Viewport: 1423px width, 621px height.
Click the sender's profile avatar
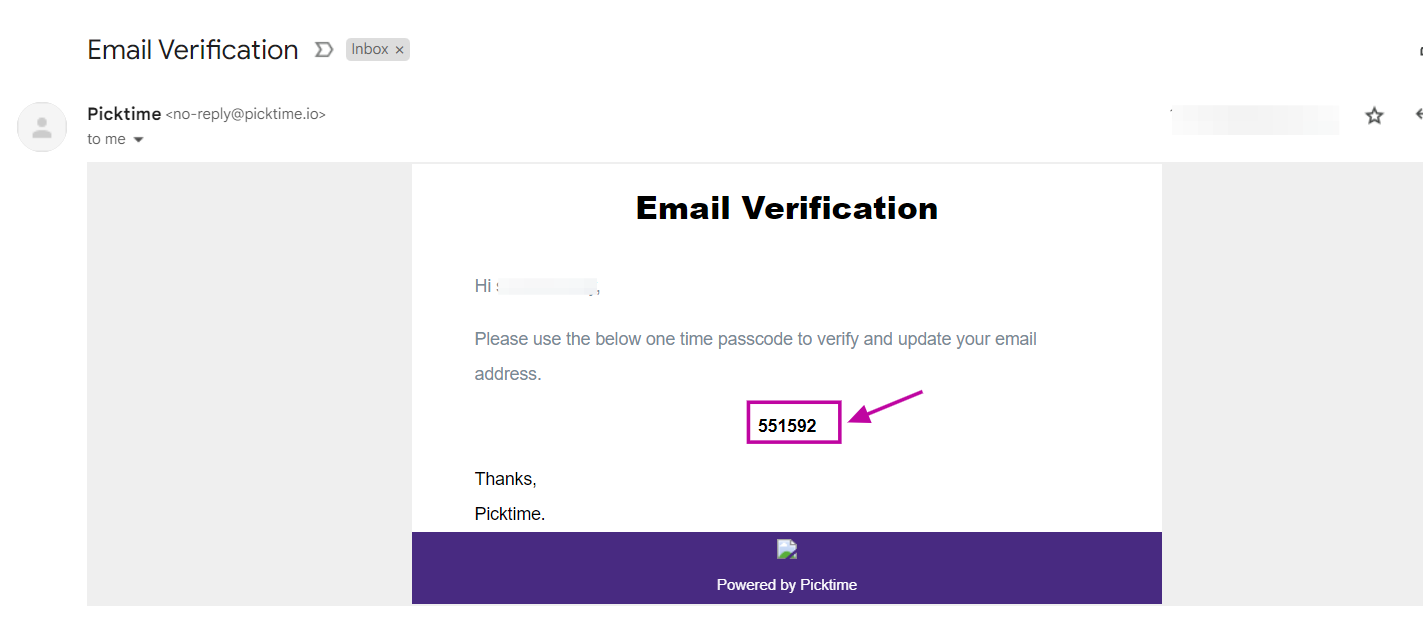(x=42, y=127)
